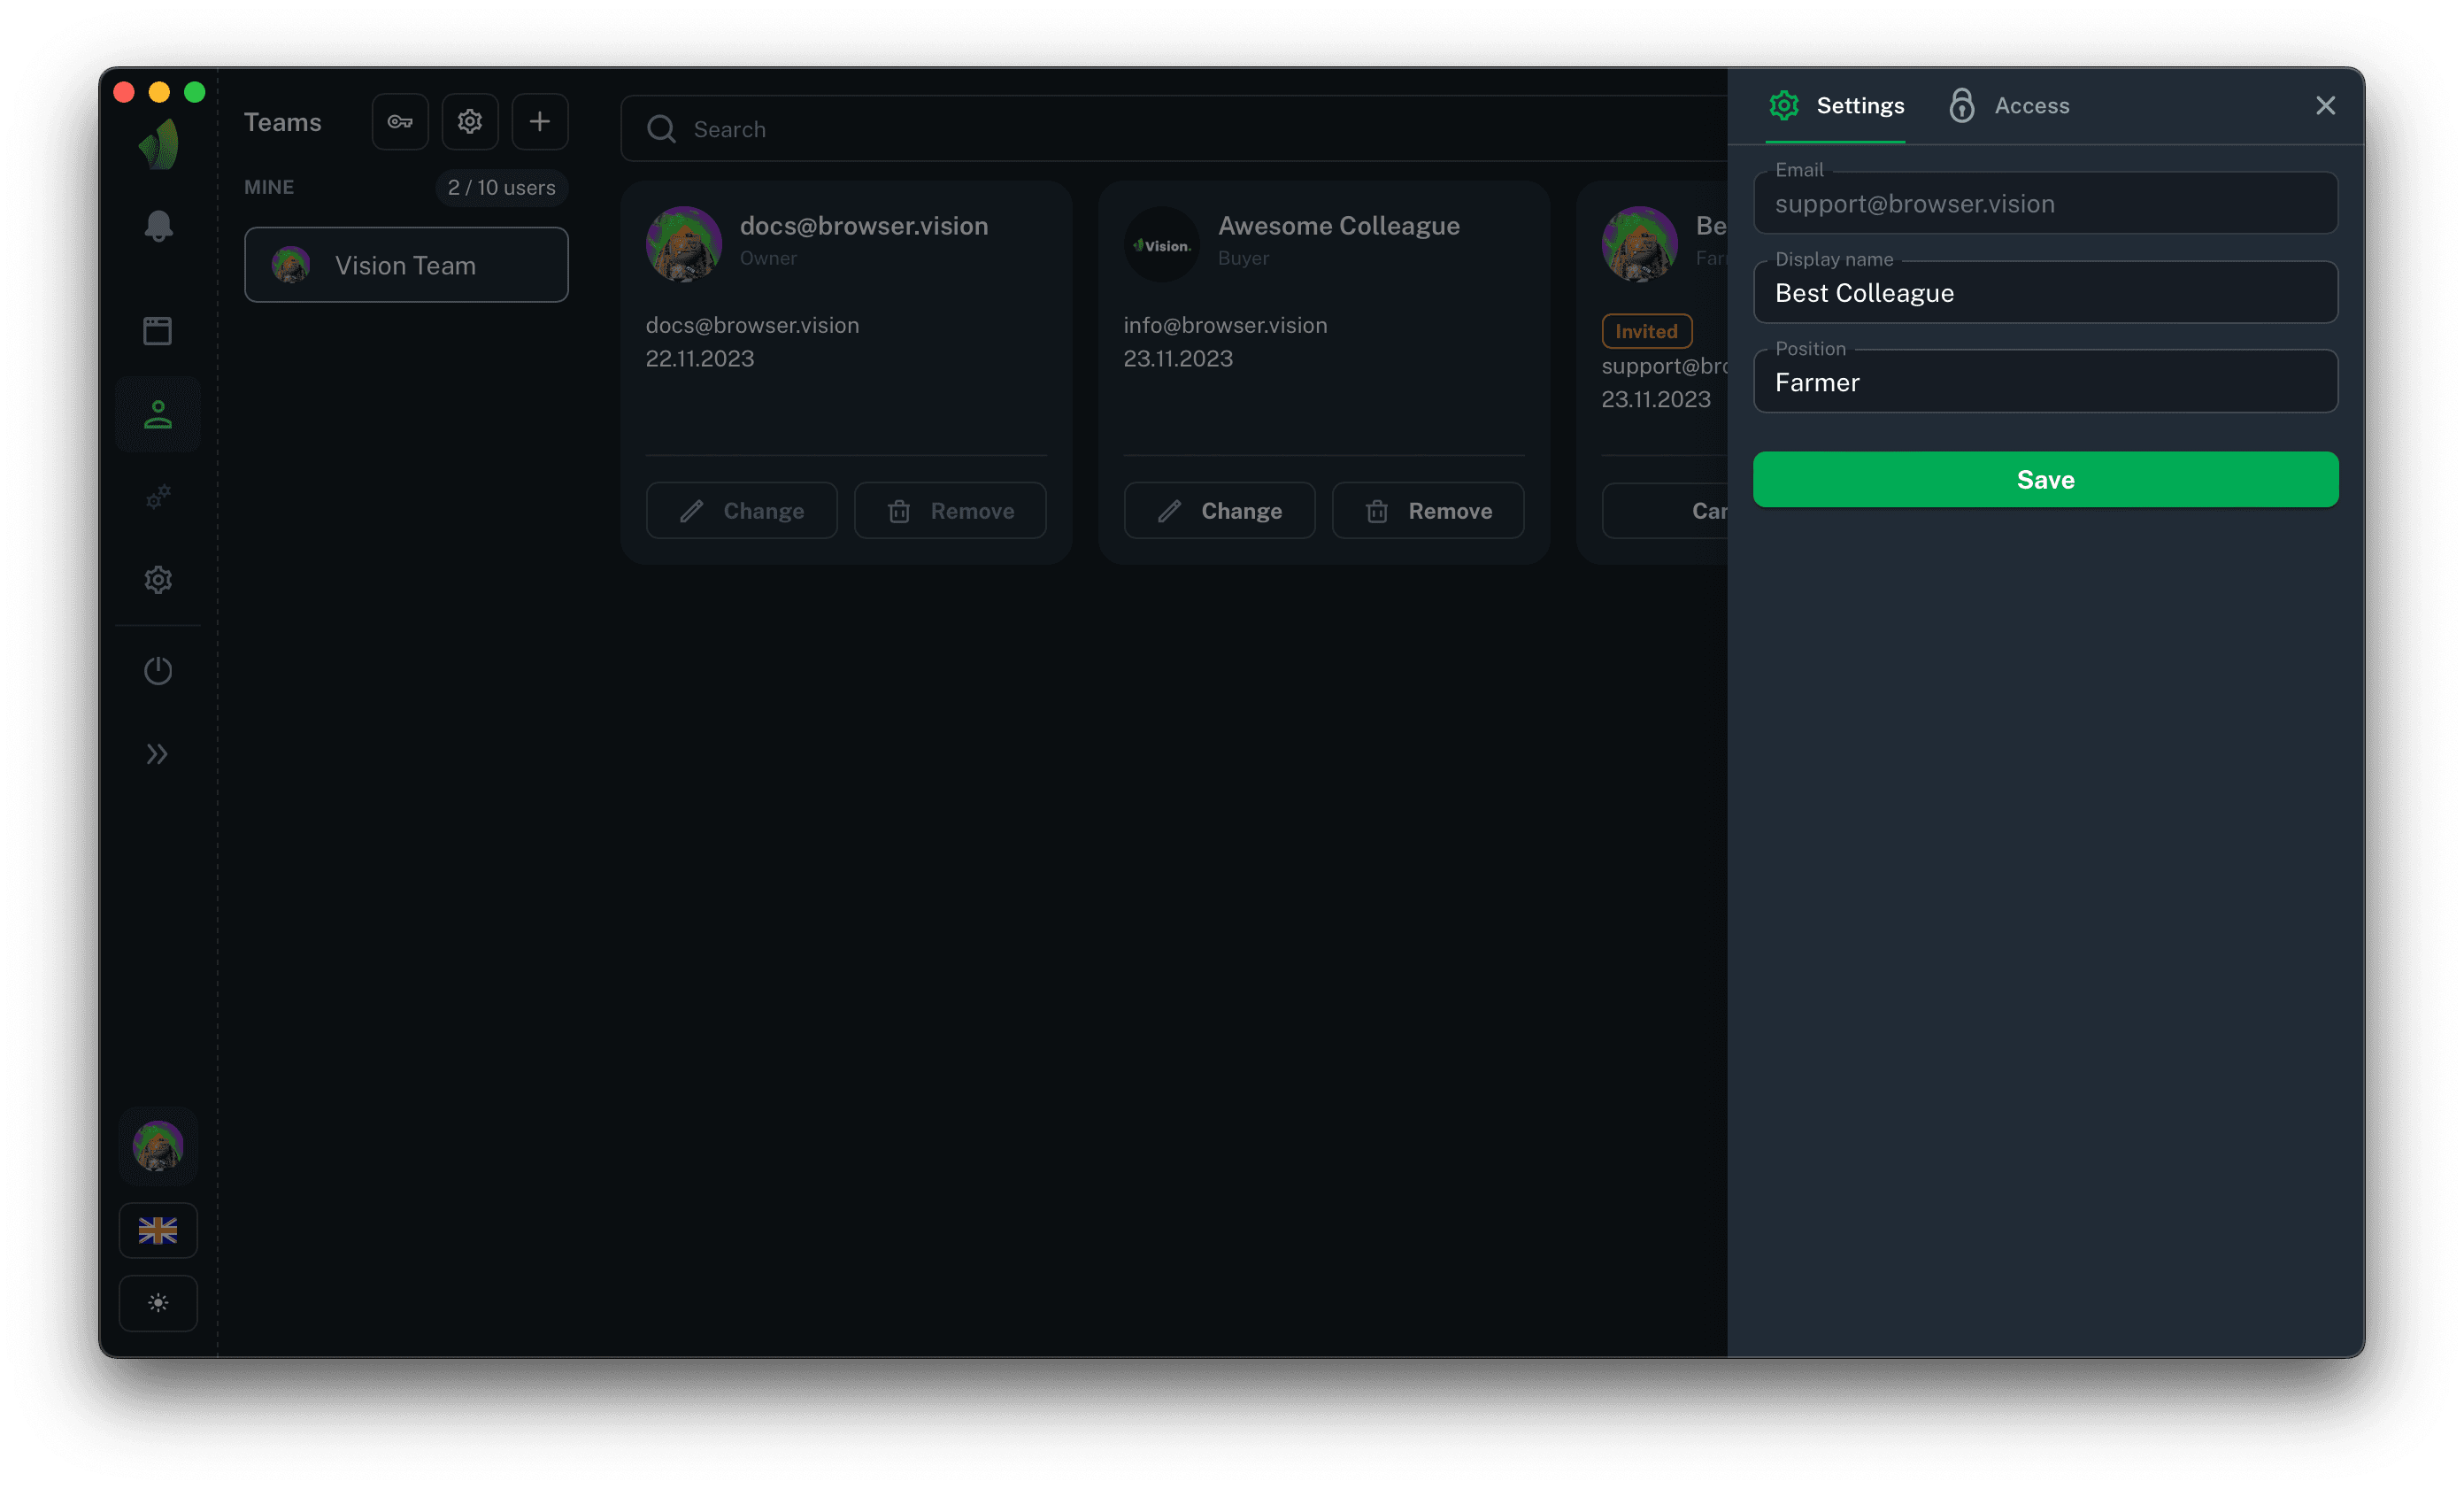The image size is (2464, 1489).
Task: Open the extensions gears icon in sidebar
Action: pyautogui.click(x=158, y=497)
